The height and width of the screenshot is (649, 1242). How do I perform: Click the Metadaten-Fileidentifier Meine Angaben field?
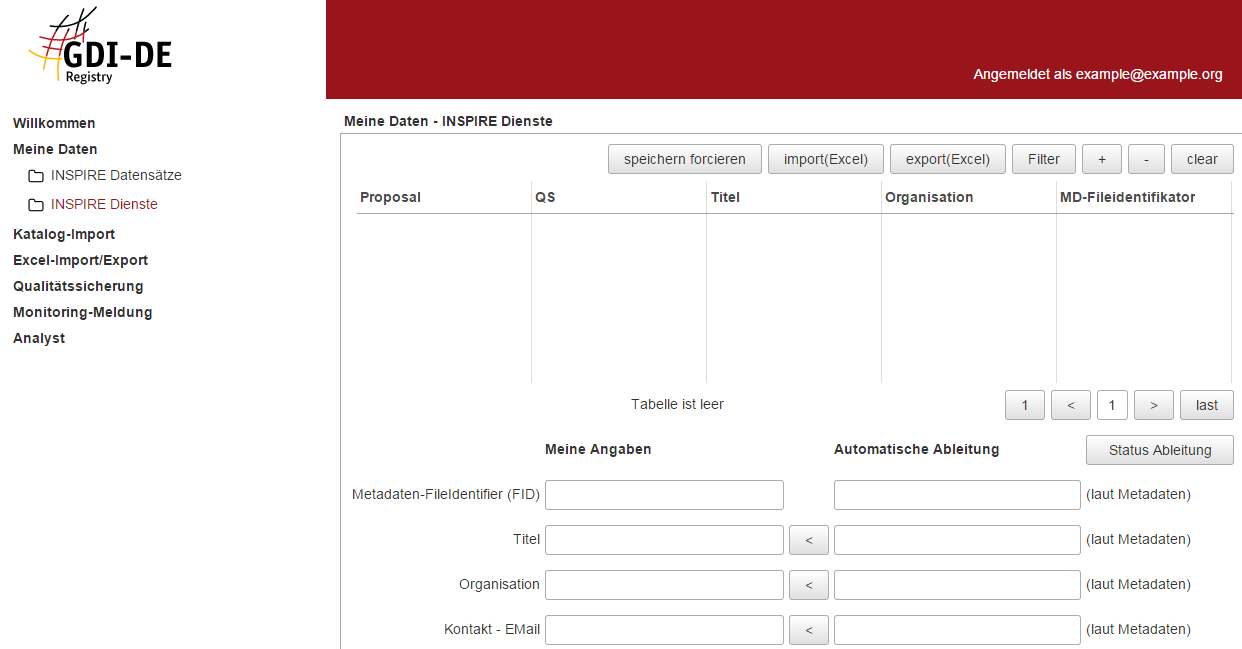click(664, 495)
